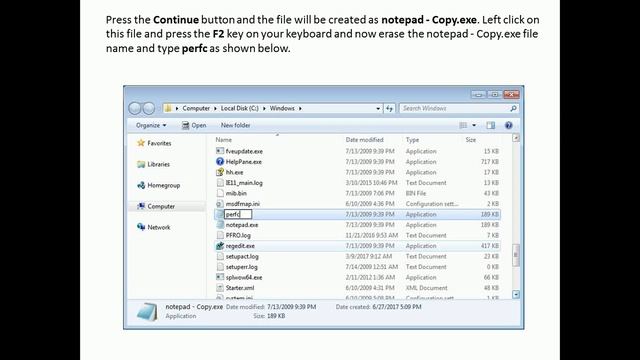640x360 pixels.
Task: Click inside the perfc rename text box
Action: coord(238,214)
